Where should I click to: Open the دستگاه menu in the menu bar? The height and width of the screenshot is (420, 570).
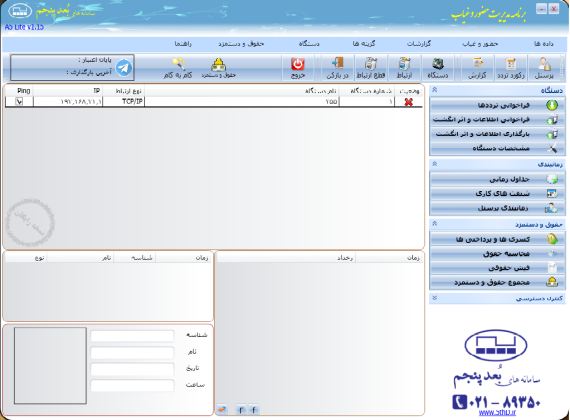309,44
